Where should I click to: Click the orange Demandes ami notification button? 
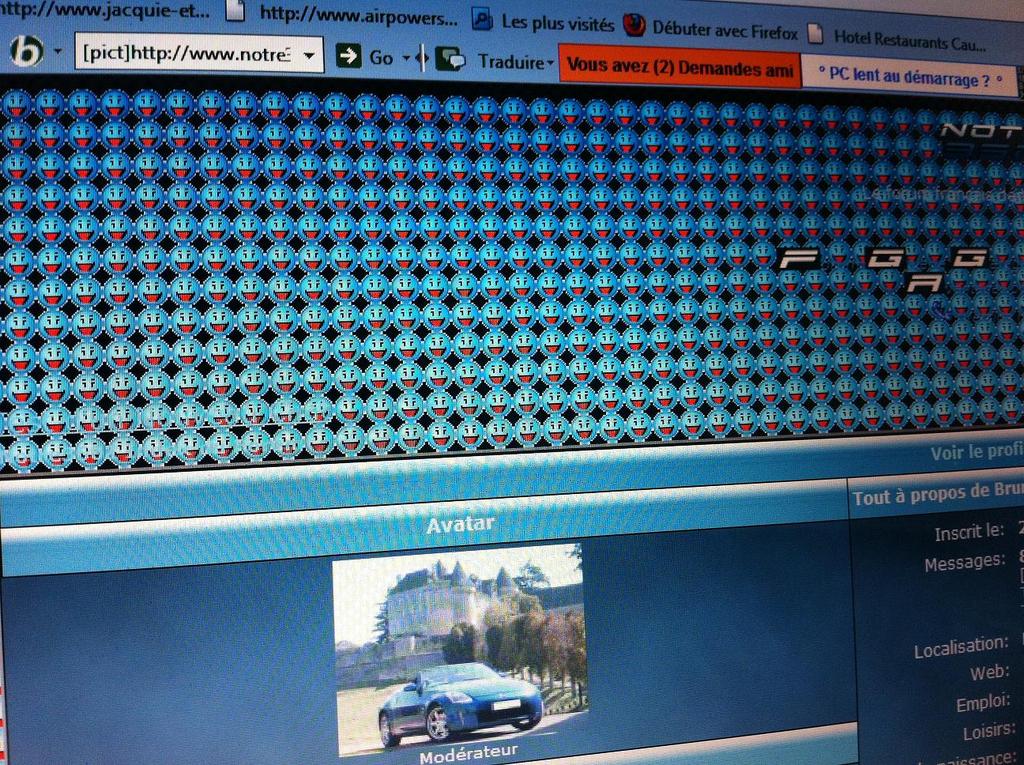(679, 69)
